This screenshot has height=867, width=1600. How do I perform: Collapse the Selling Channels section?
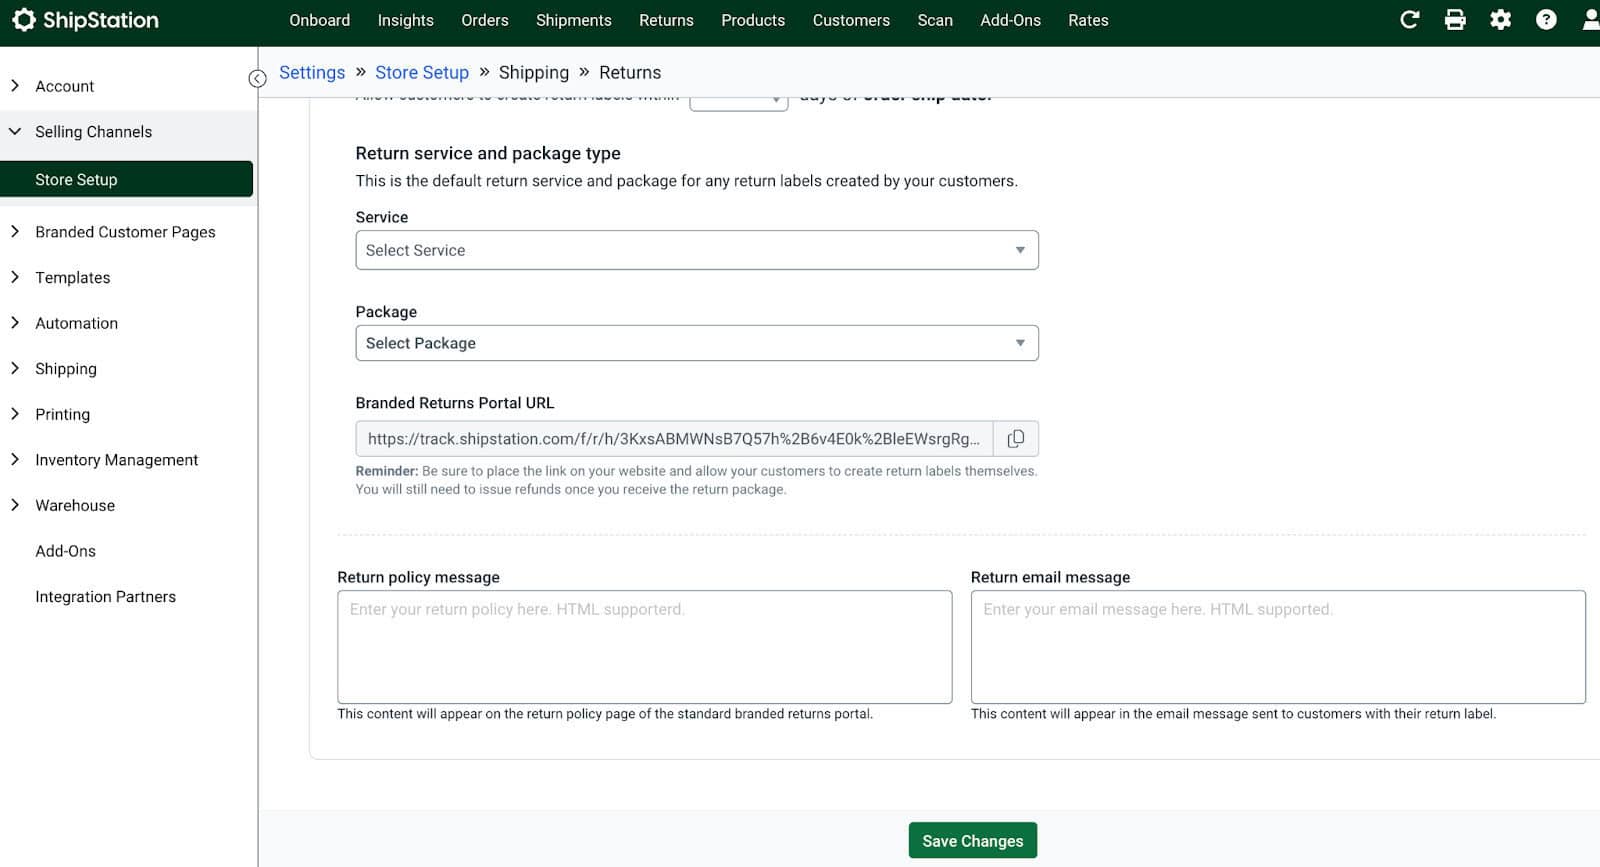coord(93,132)
